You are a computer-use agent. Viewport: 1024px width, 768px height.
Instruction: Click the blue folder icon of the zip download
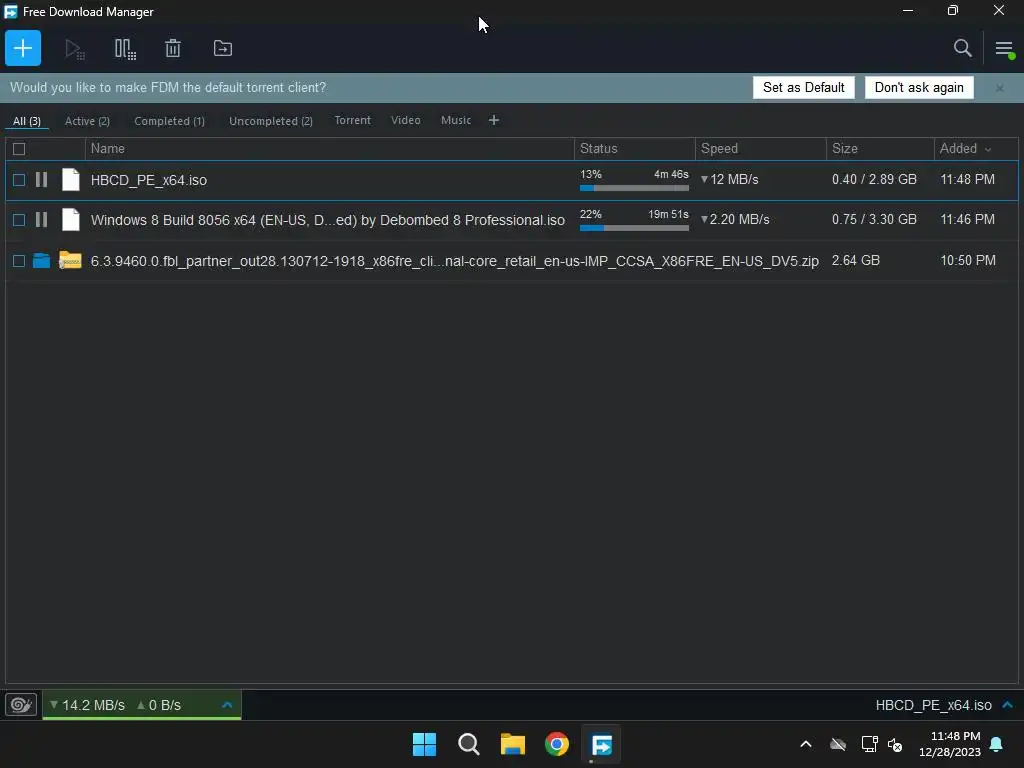click(41, 261)
